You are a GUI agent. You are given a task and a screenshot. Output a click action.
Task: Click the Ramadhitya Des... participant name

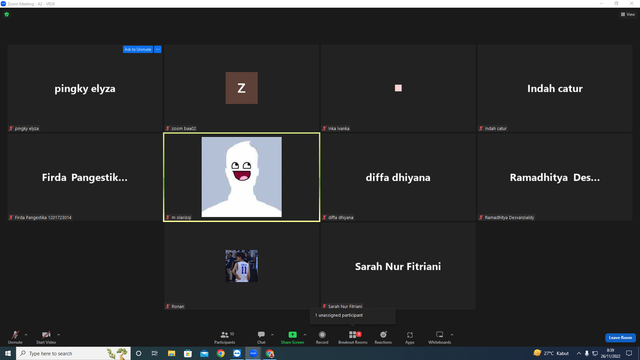coord(555,178)
